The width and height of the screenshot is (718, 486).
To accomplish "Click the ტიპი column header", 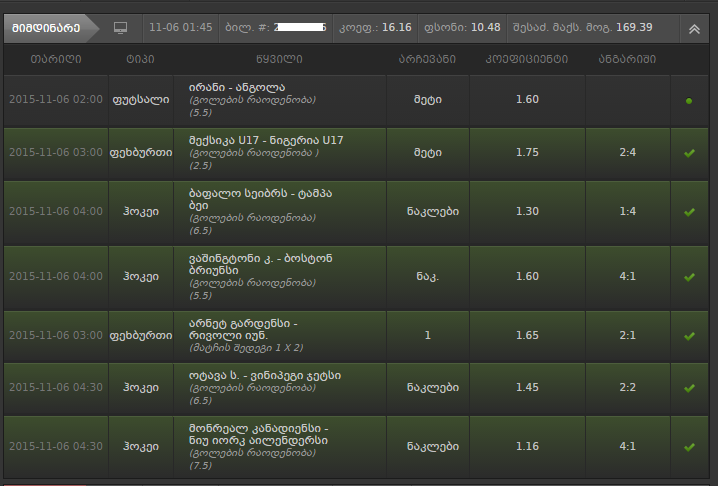I will tap(141, 59).
